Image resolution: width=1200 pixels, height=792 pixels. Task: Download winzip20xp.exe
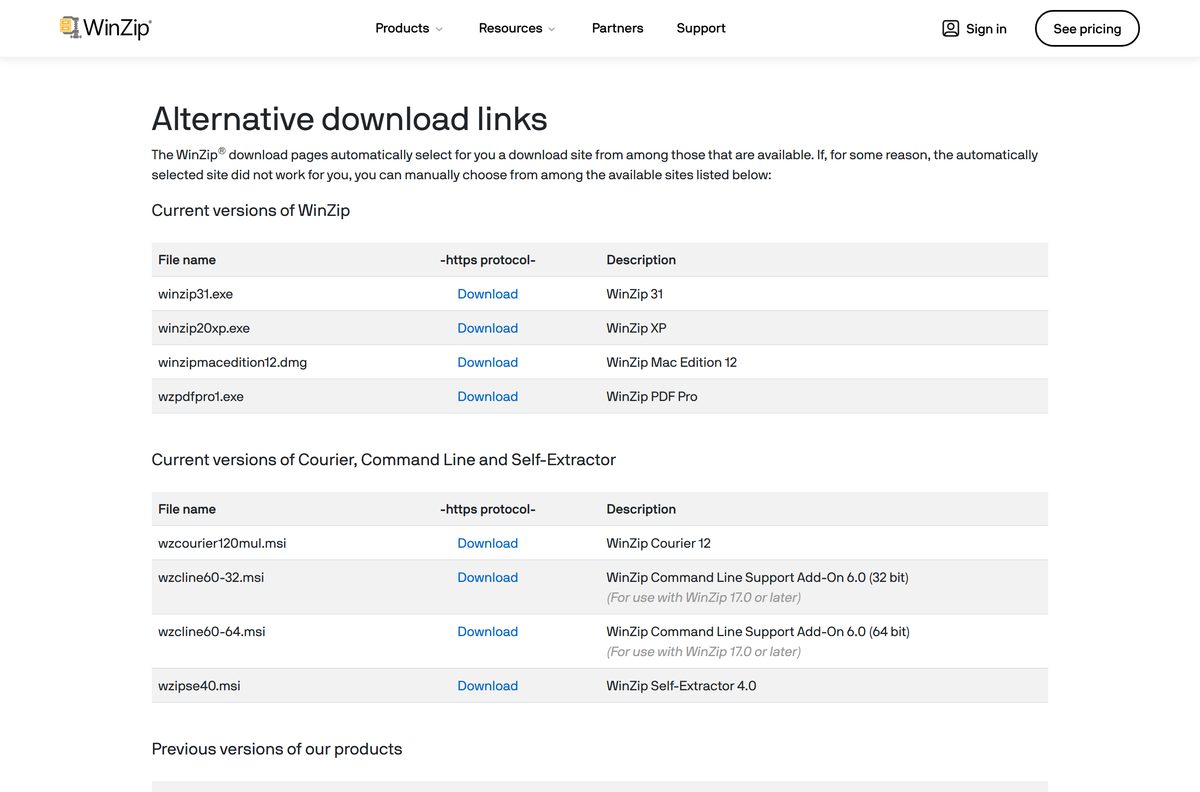click(x=487, y=328)
